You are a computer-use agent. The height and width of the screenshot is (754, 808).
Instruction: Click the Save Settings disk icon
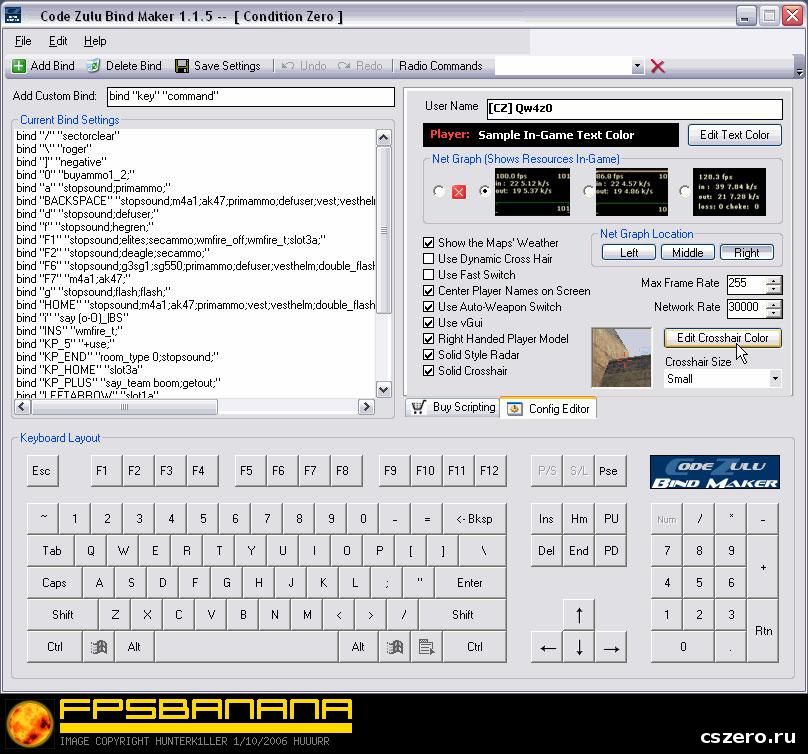(182, 66)
